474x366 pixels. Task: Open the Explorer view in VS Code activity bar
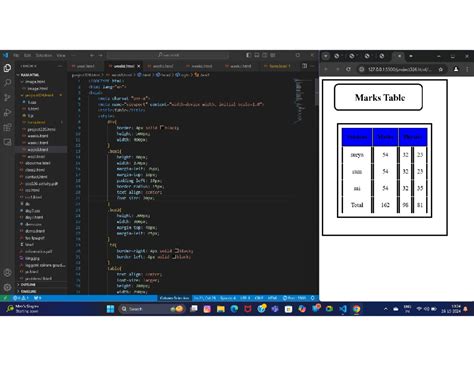tap(7, 68)
